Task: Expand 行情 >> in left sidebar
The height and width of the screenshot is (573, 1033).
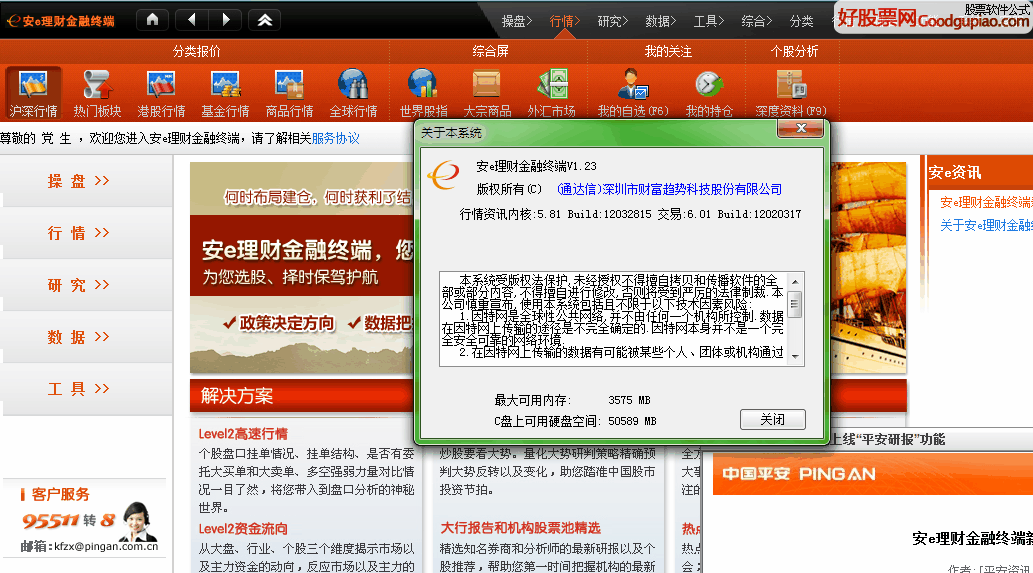Action: [x=78, y=233]
